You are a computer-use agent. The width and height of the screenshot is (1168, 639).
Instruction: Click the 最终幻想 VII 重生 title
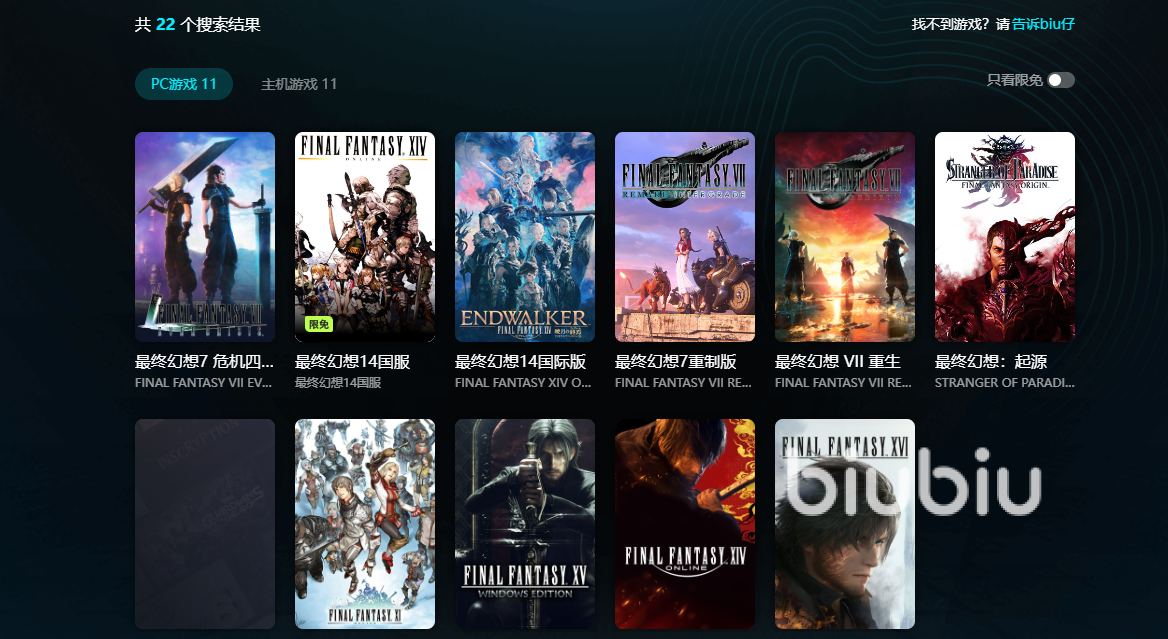click(x=837, y=362)
